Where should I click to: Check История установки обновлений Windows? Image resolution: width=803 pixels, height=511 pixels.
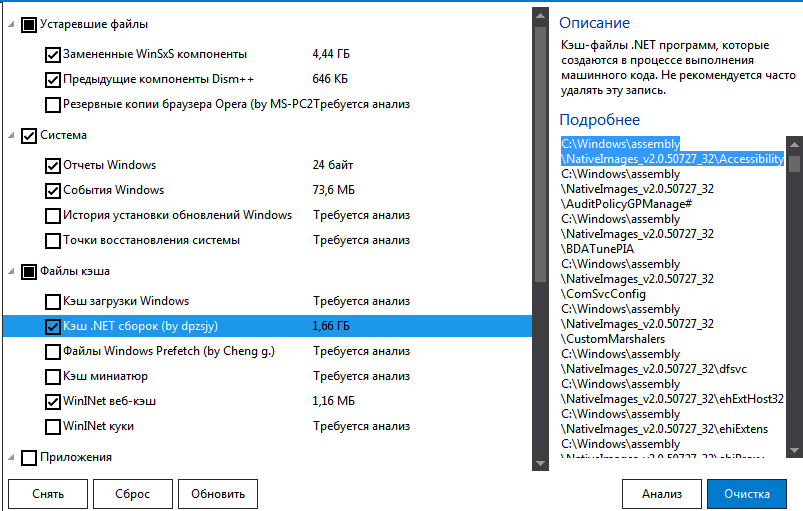click(53, 215)
